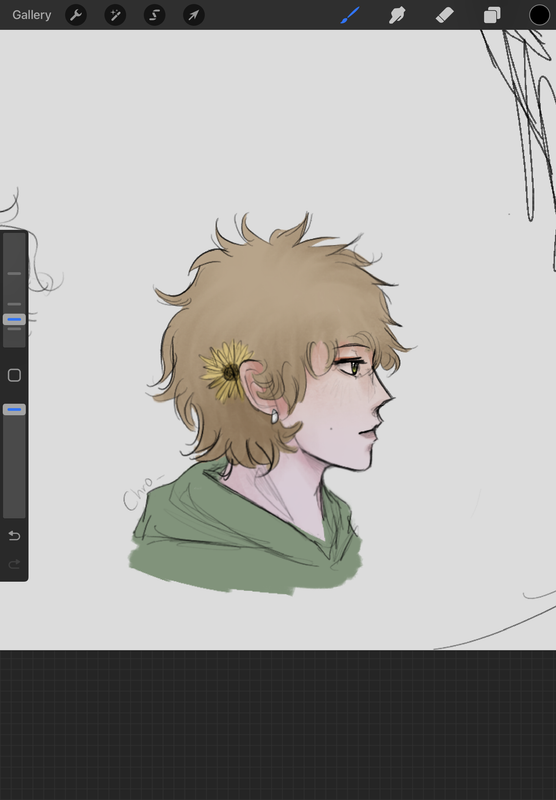Screen dimensions: 556x800
Task: Open the active color picker
Action: click(x=539, y=15)
